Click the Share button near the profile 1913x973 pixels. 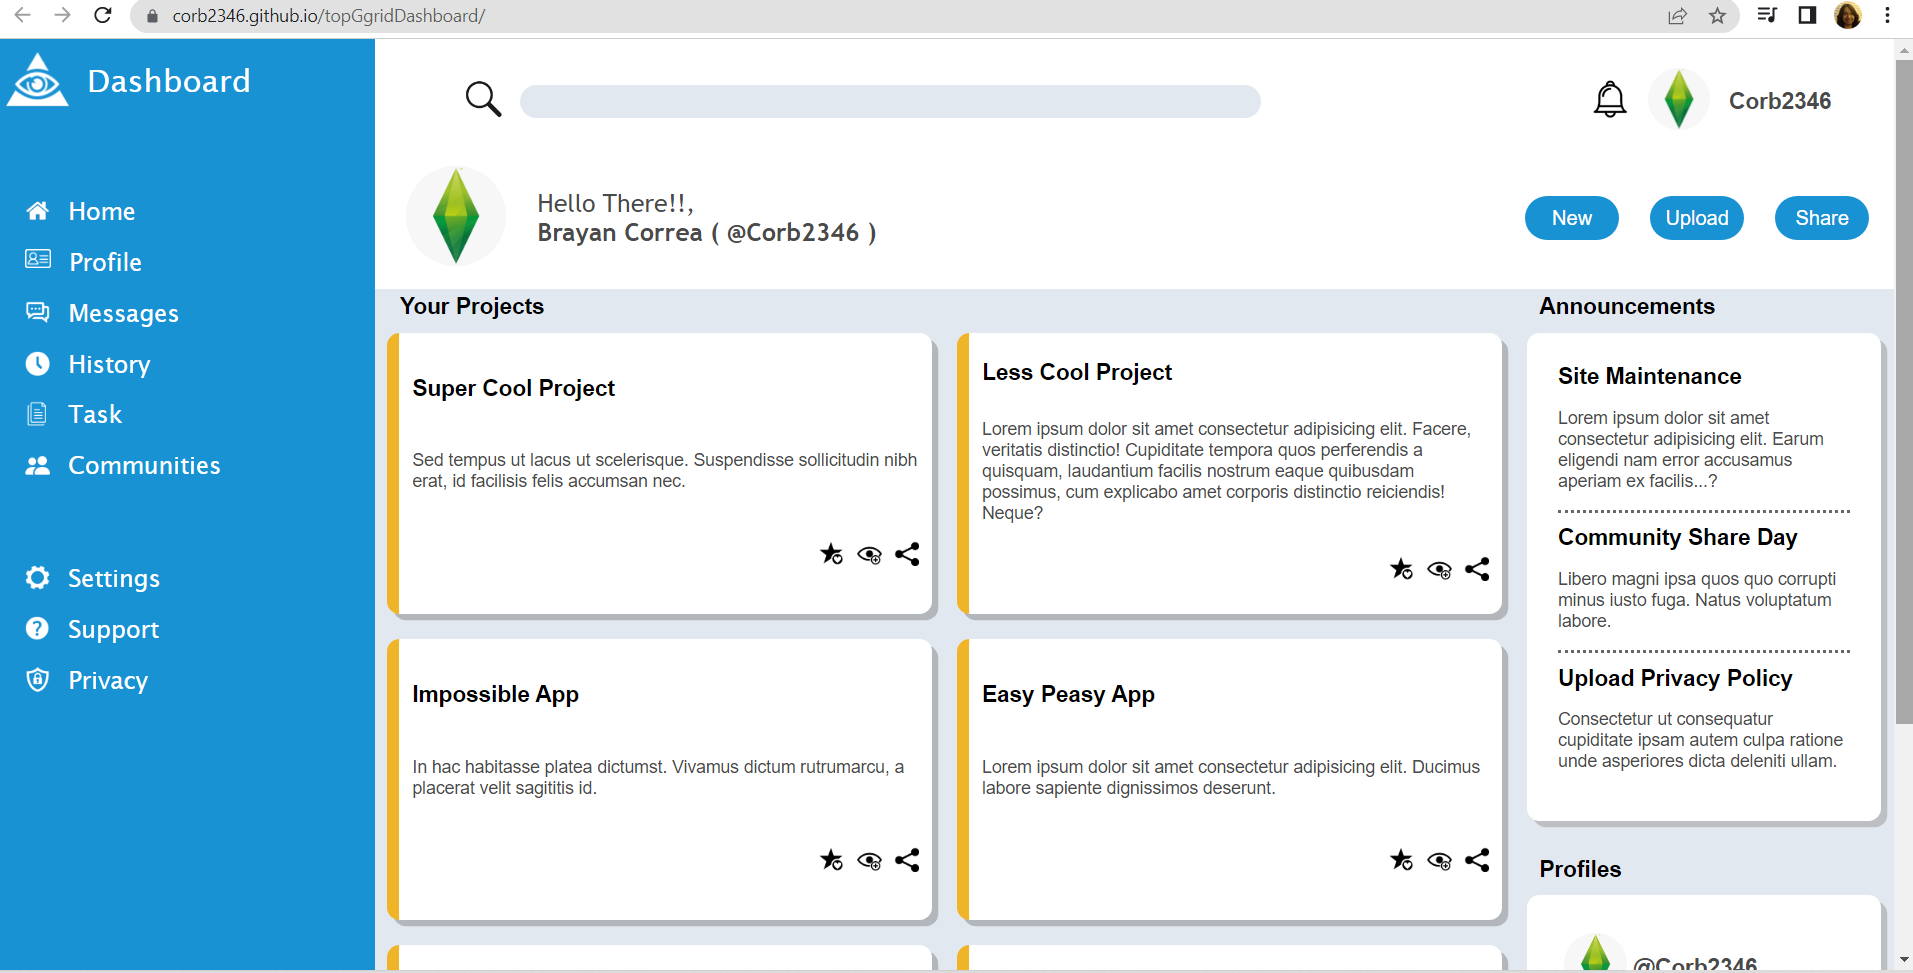[1820, 217]
